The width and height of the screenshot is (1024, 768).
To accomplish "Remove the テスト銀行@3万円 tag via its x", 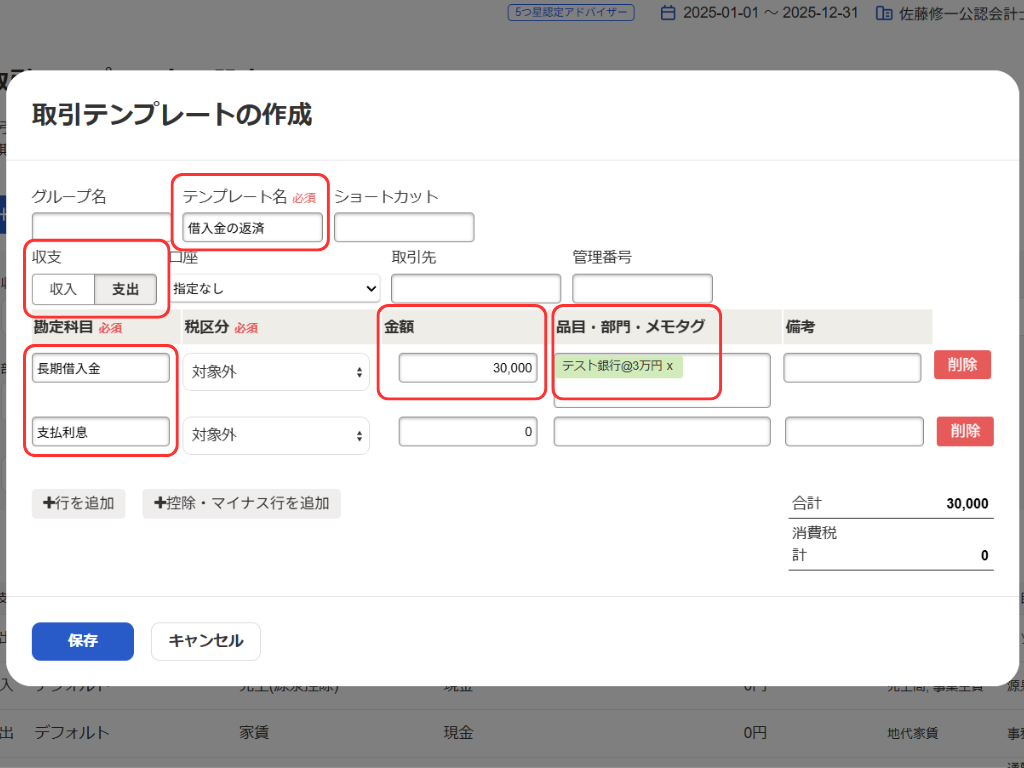I will (x=670, y=366).
